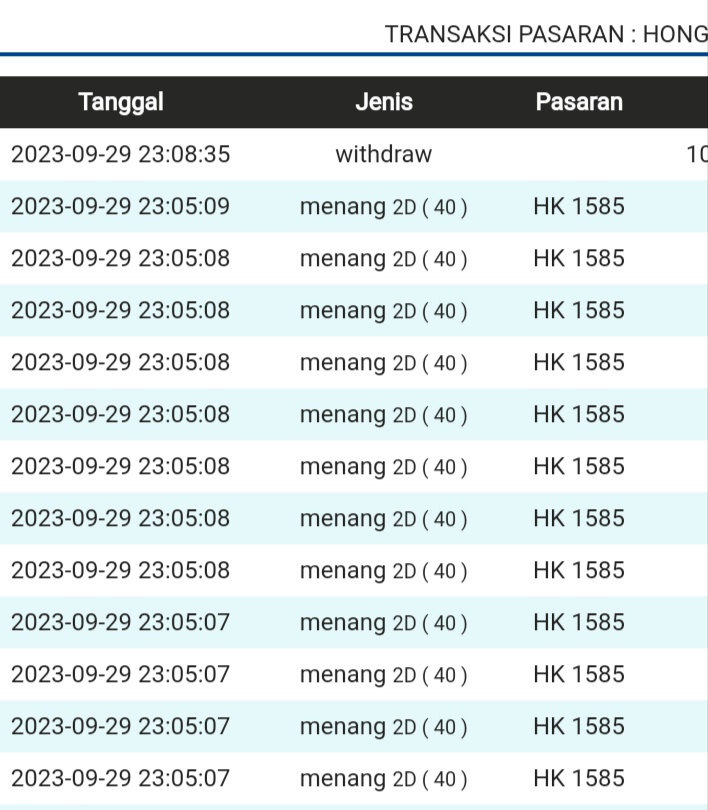The width and height of the screenshot is (708, 810).
Task: Select the 23:08:35 withdraw timestamp
Action: (x=121, y=155)
